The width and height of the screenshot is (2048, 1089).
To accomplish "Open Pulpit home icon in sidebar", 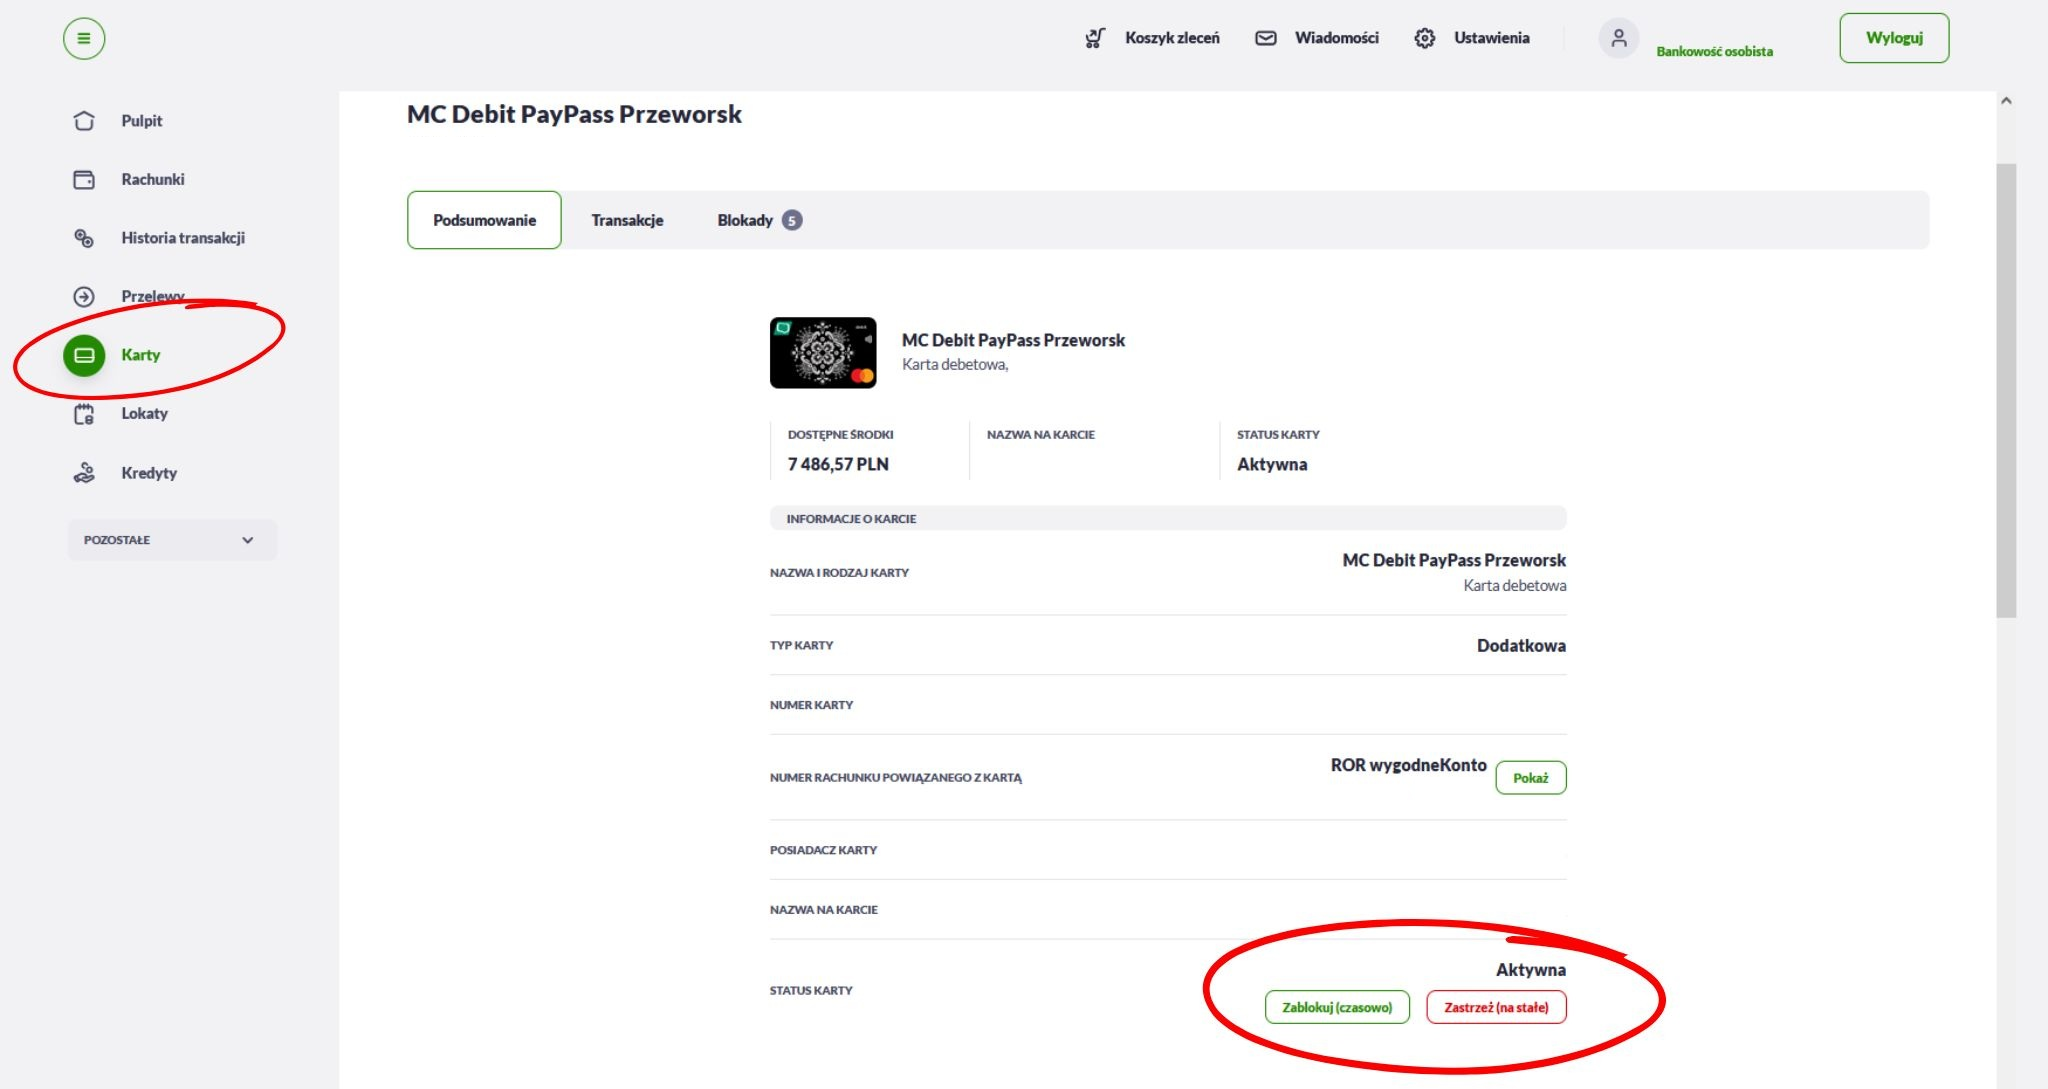I will pos(84,121).
